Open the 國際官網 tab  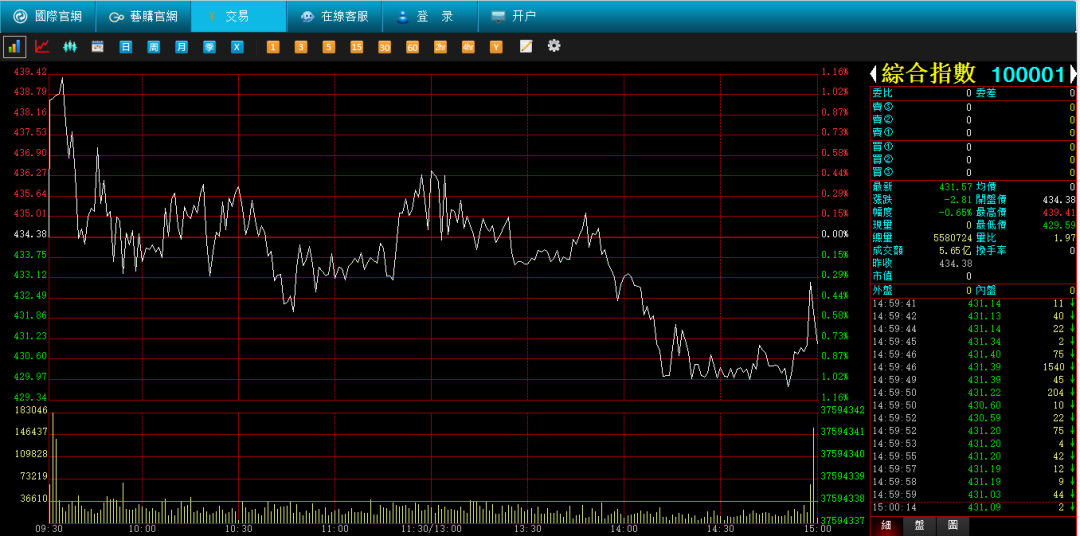(x=48, y=16)
